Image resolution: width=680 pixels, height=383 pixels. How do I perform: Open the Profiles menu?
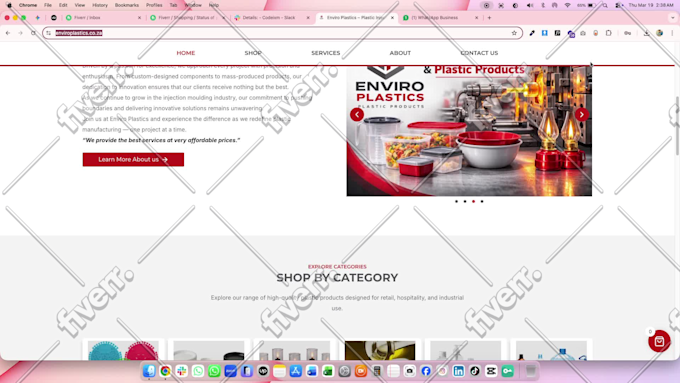154,5
